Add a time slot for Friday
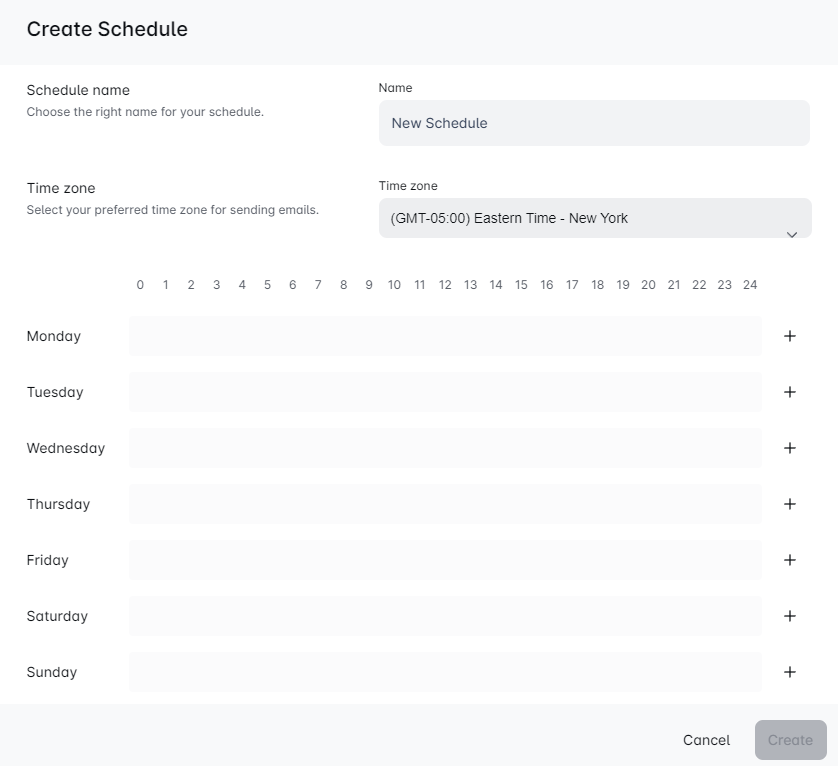This screenshot has height=766, width=838. pyautogui.click(x=790, y=560)
